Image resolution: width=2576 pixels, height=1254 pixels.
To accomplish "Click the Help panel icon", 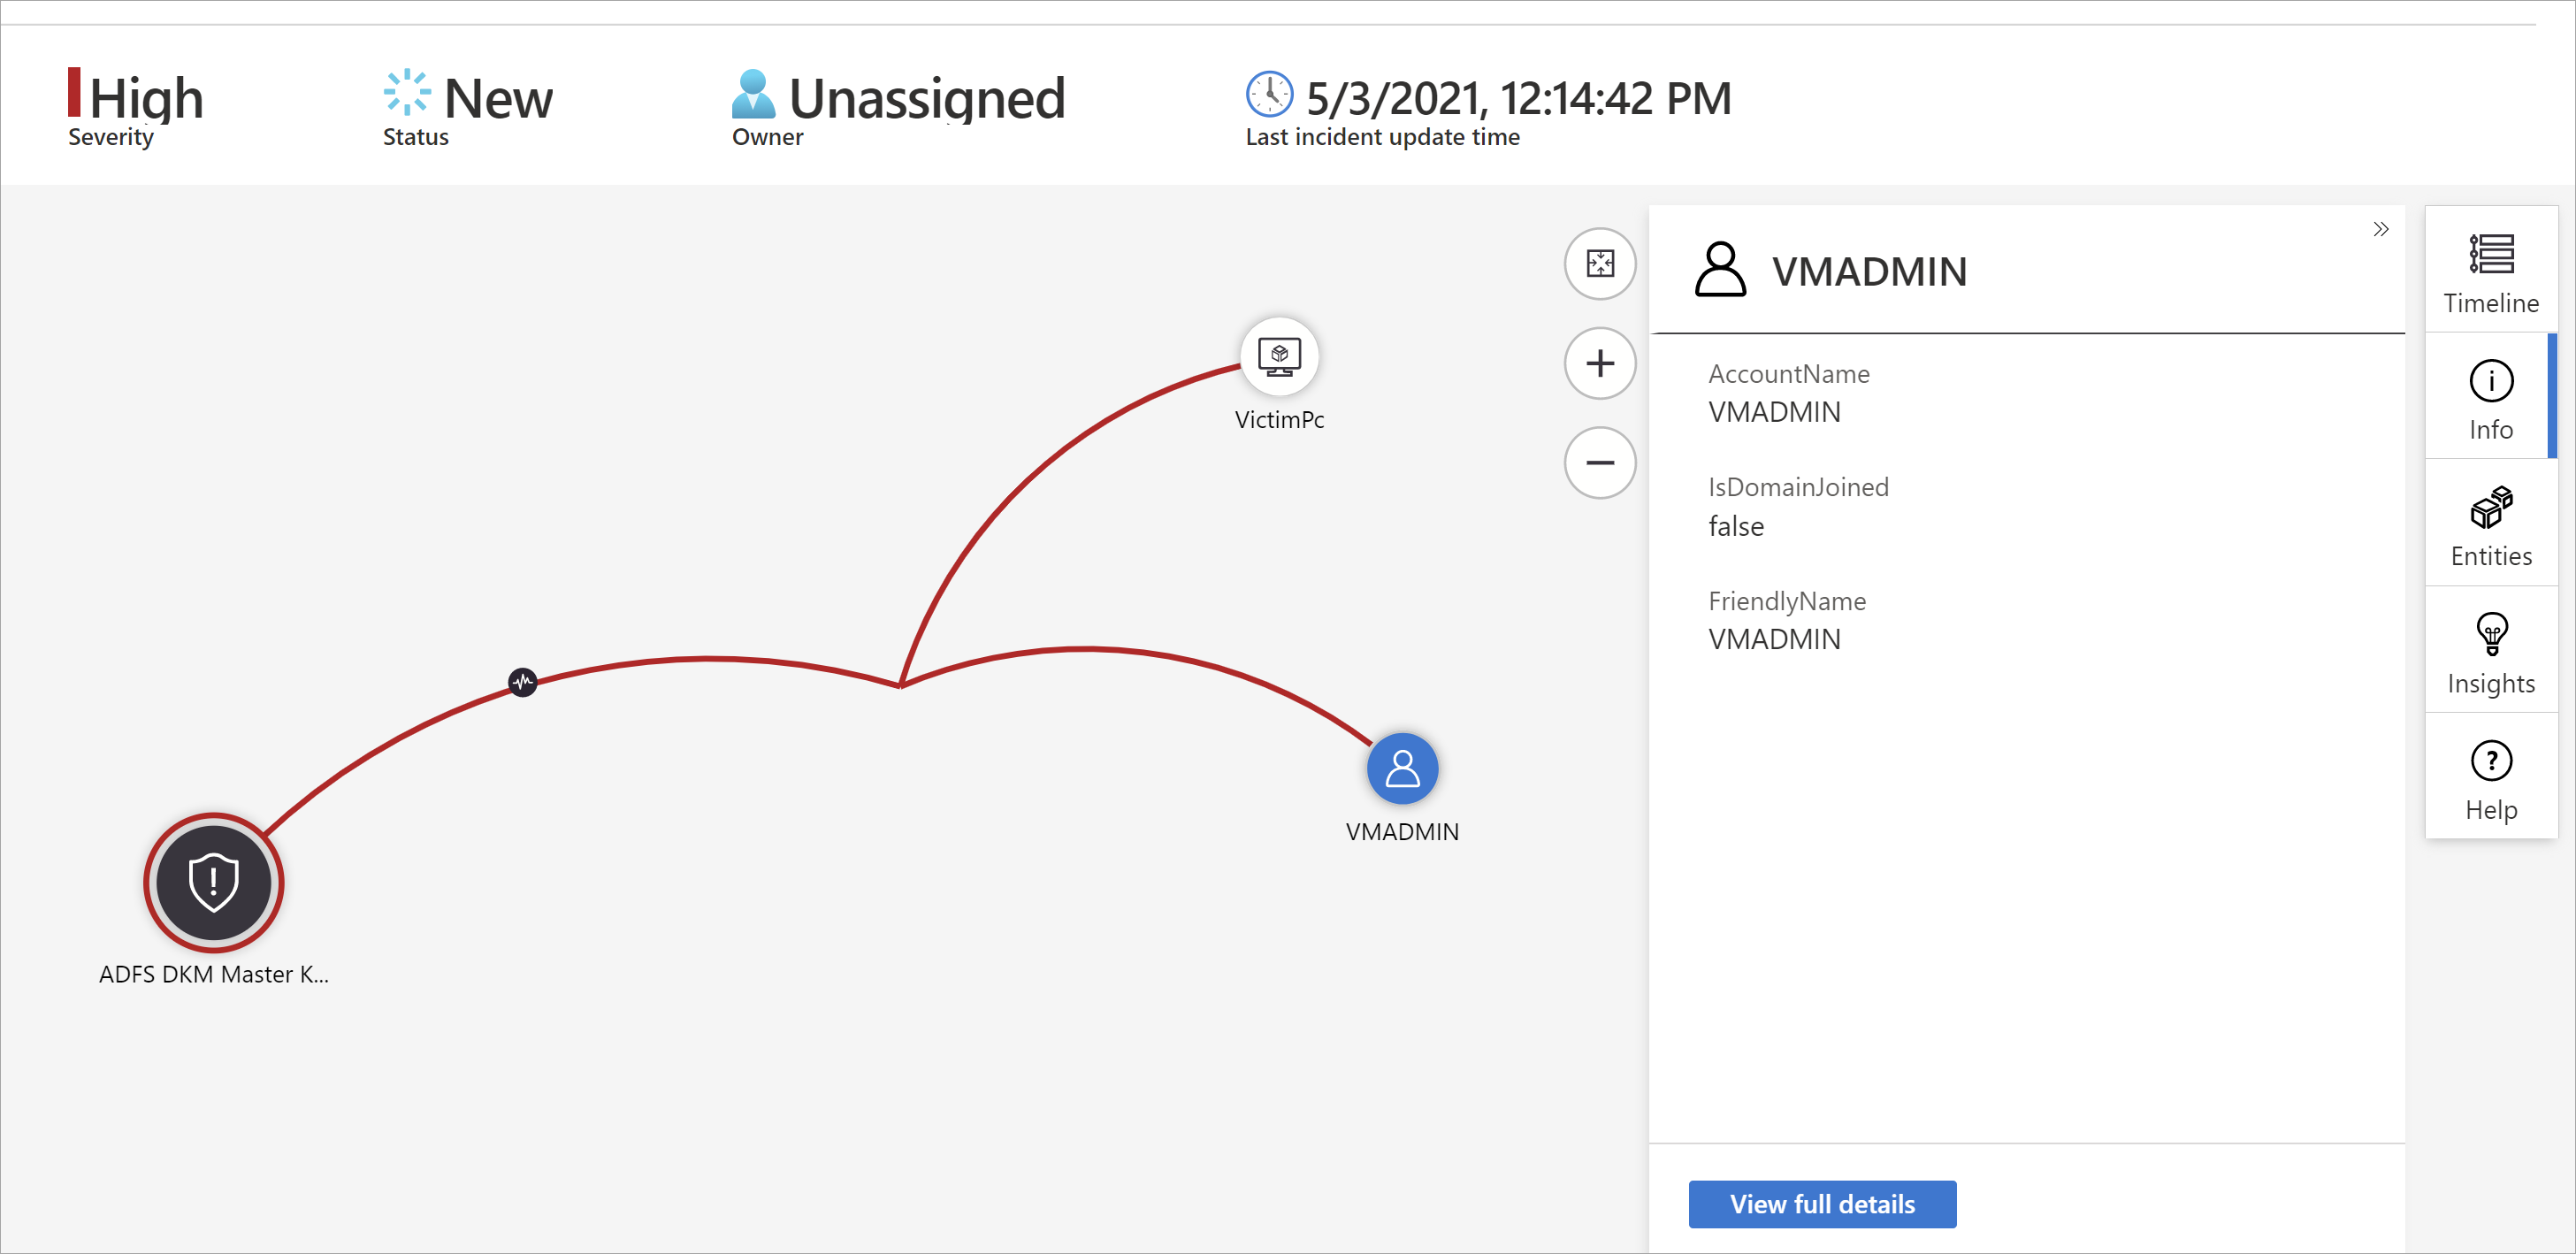I will 2492,761.
